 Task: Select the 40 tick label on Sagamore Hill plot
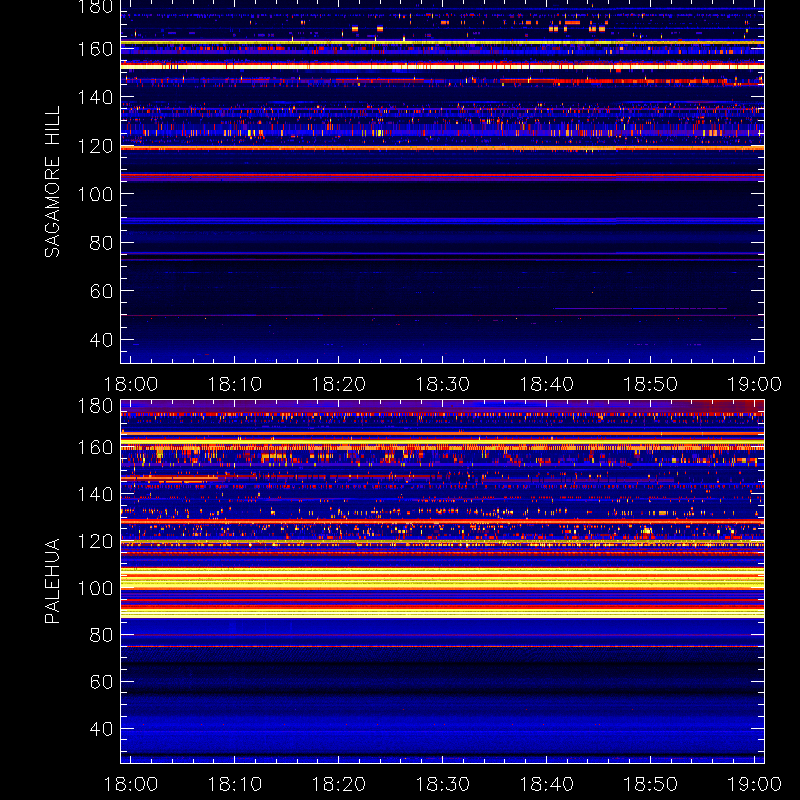[x=101, y=340]
